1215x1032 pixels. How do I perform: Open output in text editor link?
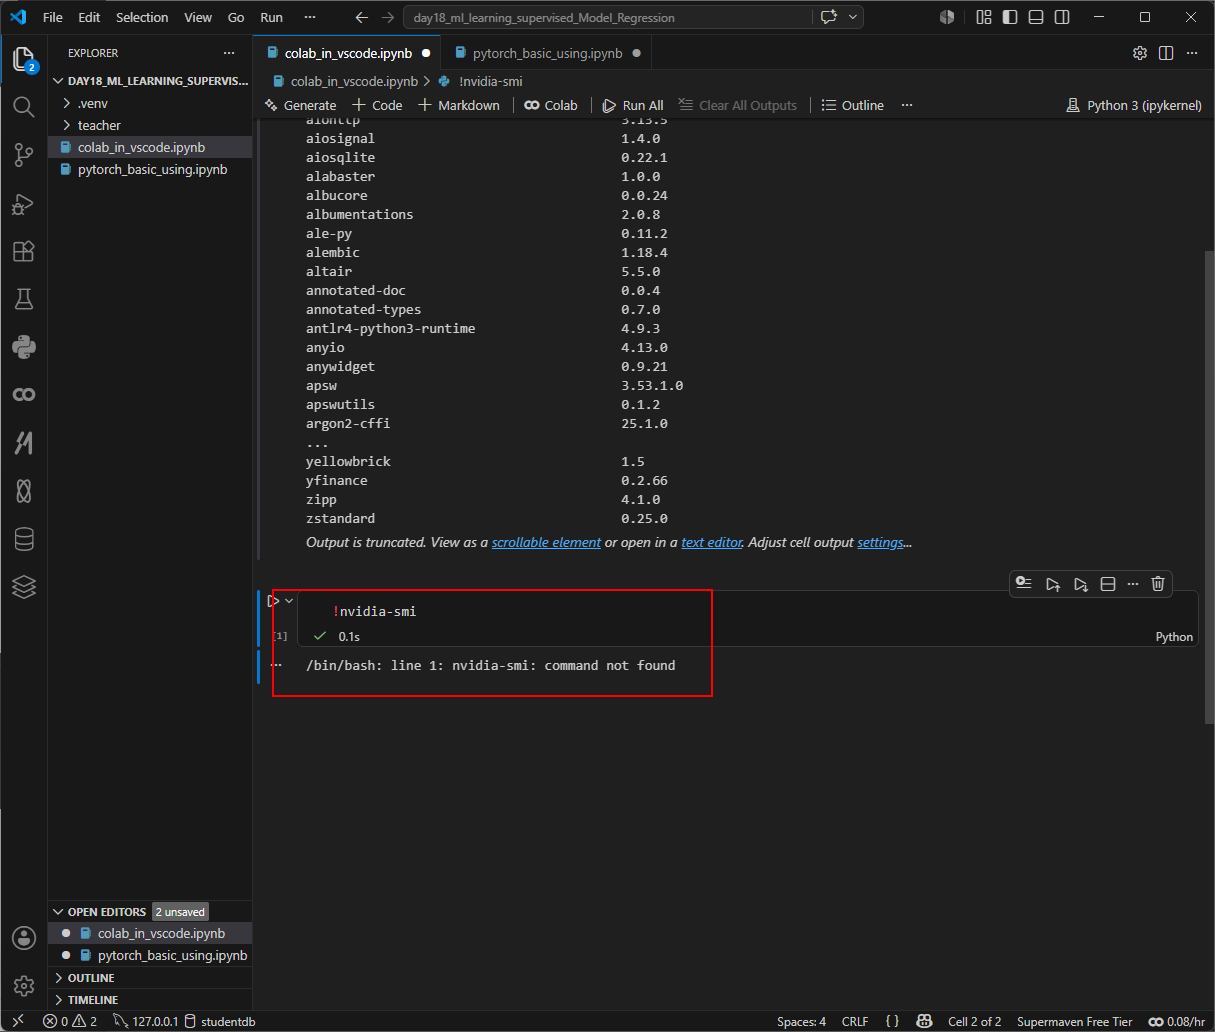point(712,542)
